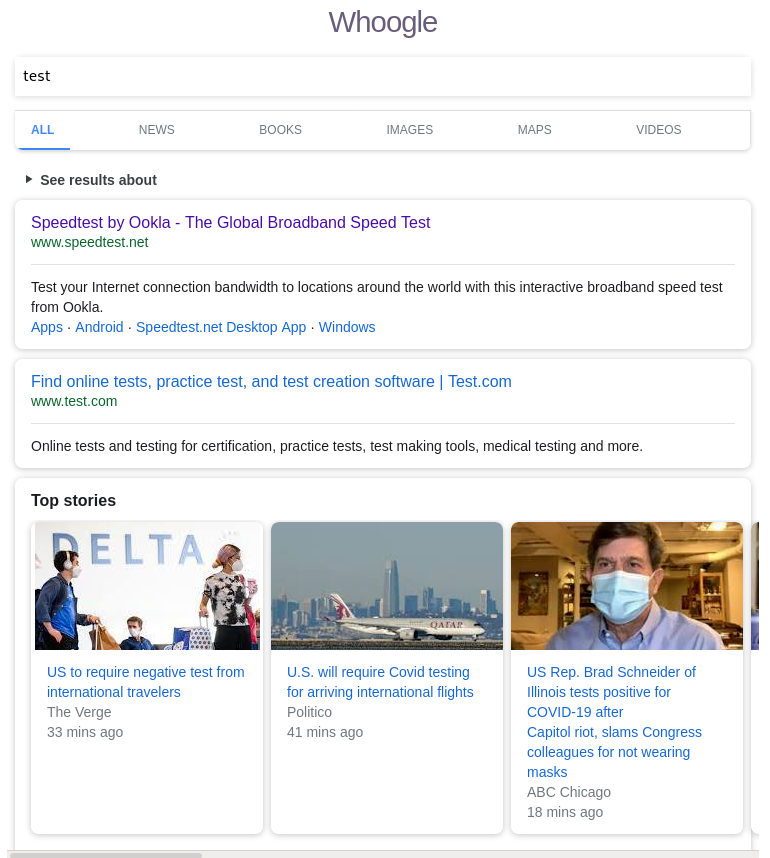Viewport: 770px width, 858px height.
Task: Focus the search box containing "test"
Action: click(x=383, y=76)
